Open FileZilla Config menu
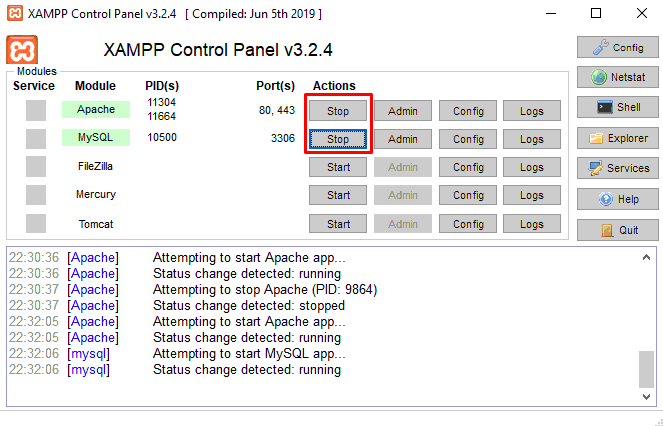Screen dimensions: 663x426 click(x=468, y=167)
